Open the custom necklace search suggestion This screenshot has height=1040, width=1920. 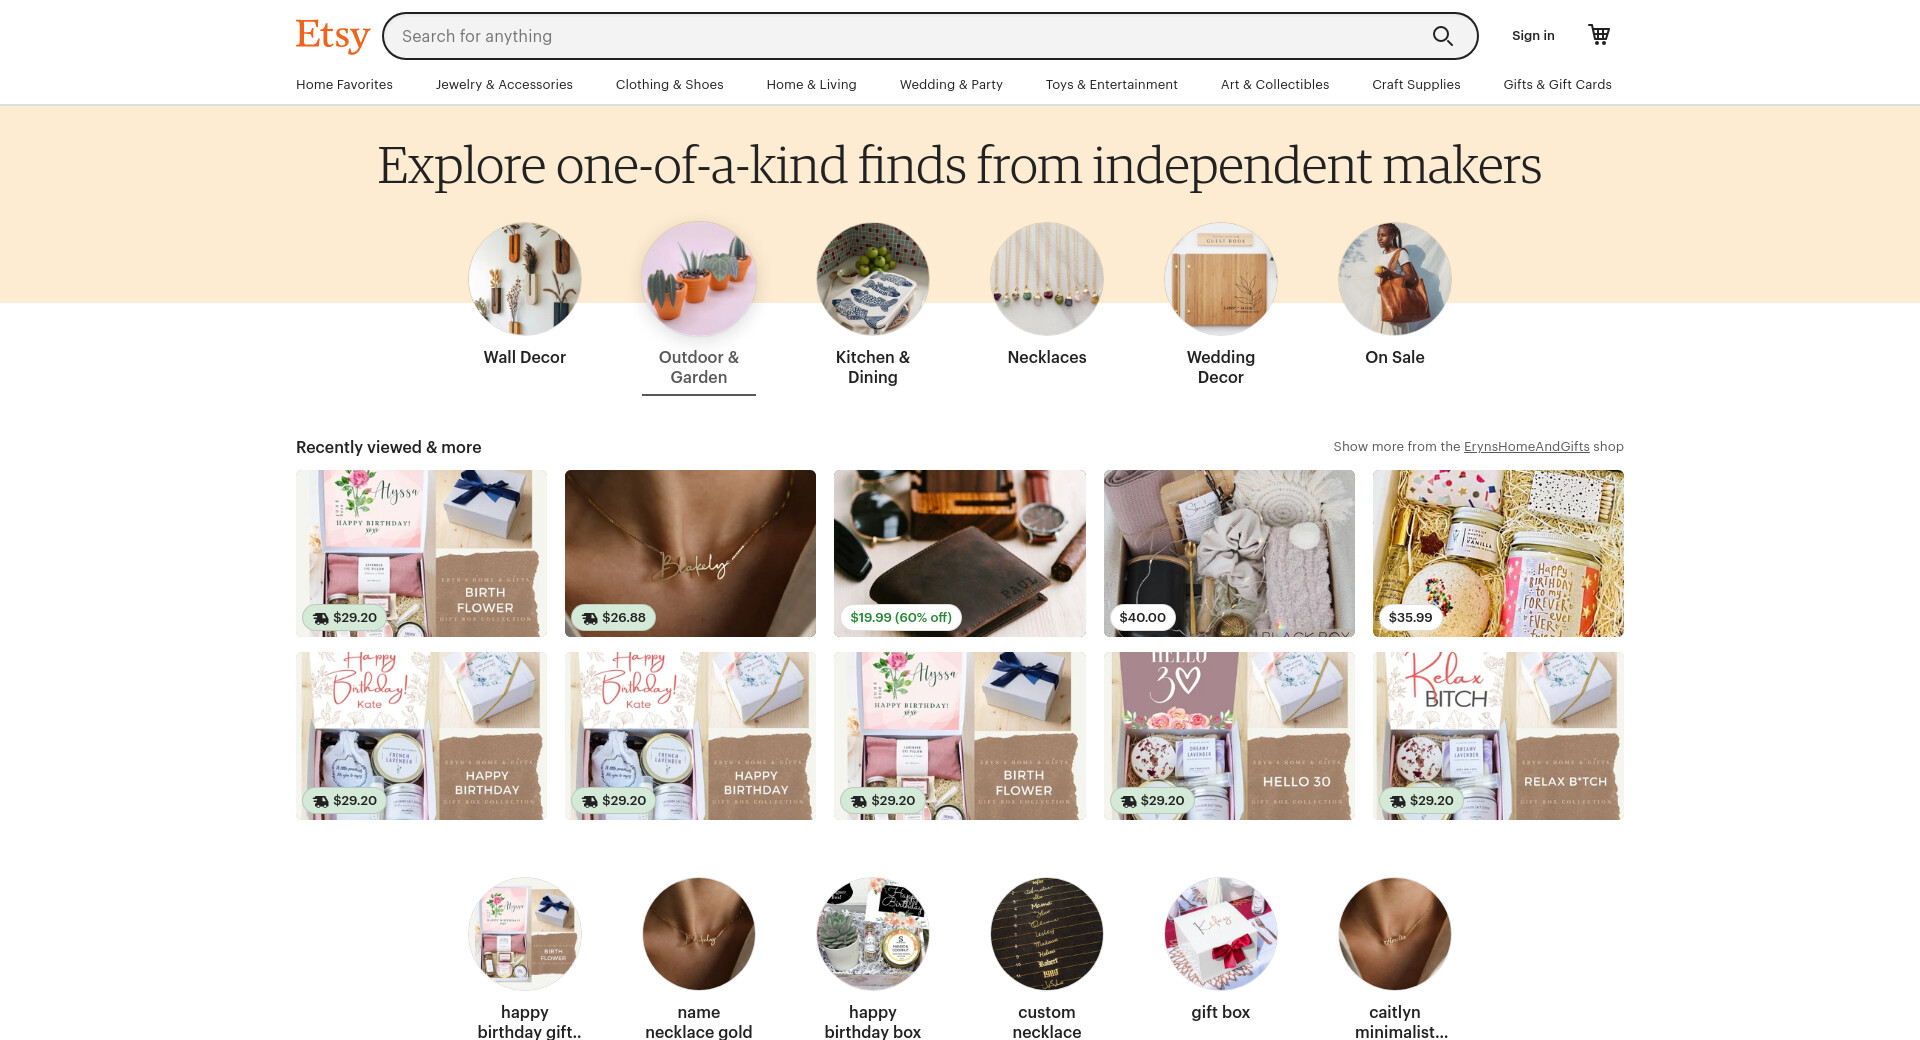click(1047, 934)
